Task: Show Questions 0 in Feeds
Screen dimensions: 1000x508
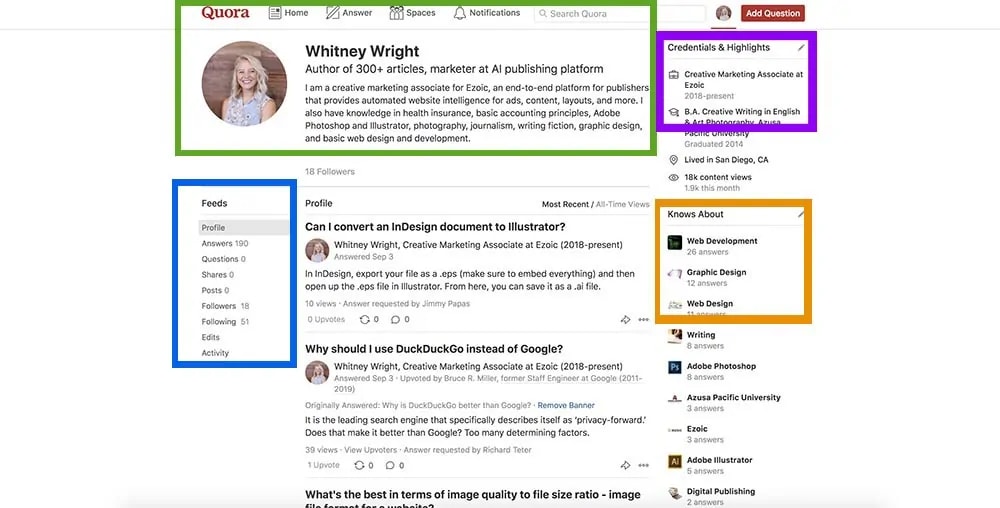Action: 223,259
